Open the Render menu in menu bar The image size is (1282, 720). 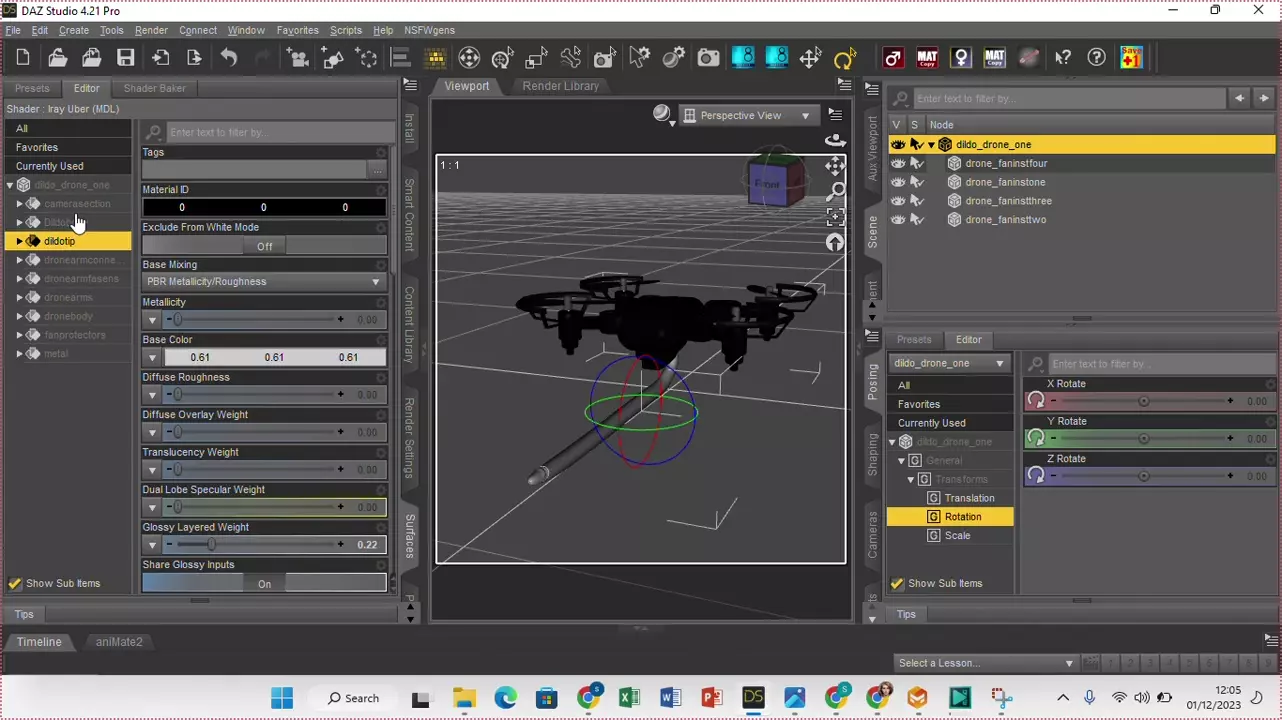[x=151, y=30]
